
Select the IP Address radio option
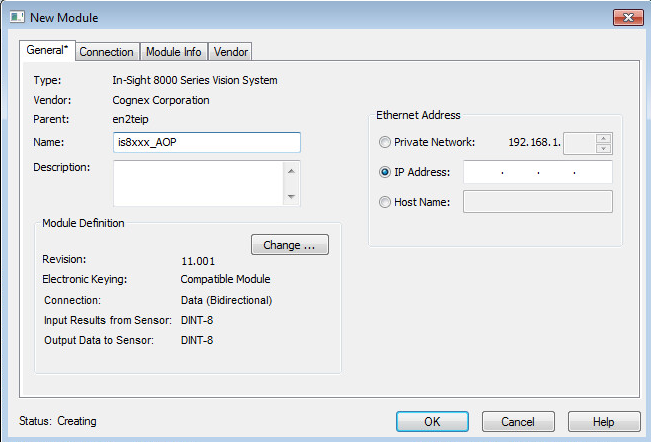pyautogui.click(x=385, y=172)
